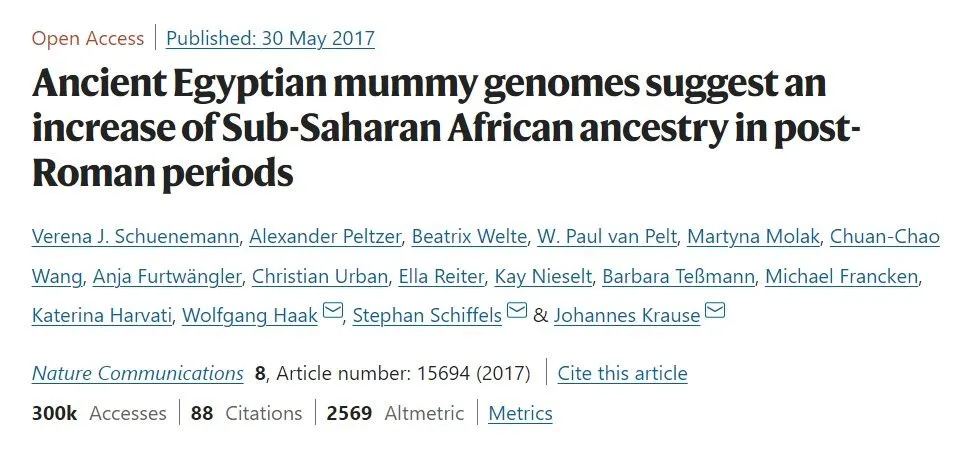
Task: Click the Cite this article link
Action: tap(622, 374)
